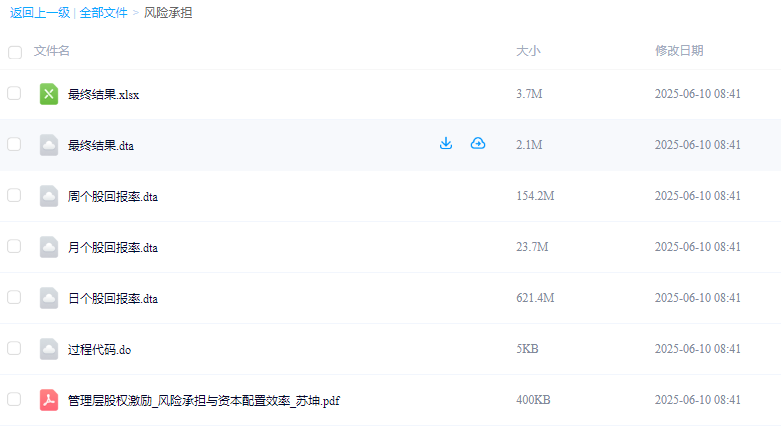Screen dimensions: 781x428
Task: Tick the checkbox for 过程代码.do
Action: pos(14,348)
